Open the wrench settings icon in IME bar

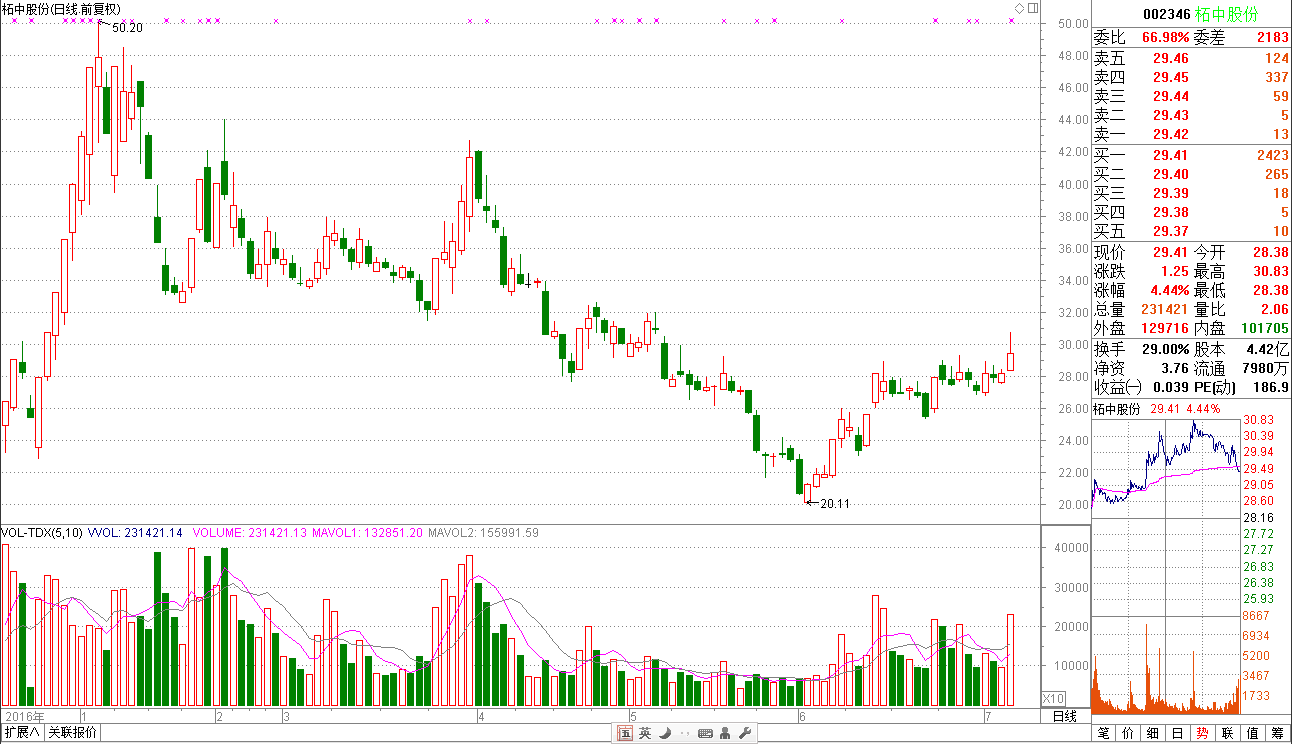pos(744,733)
